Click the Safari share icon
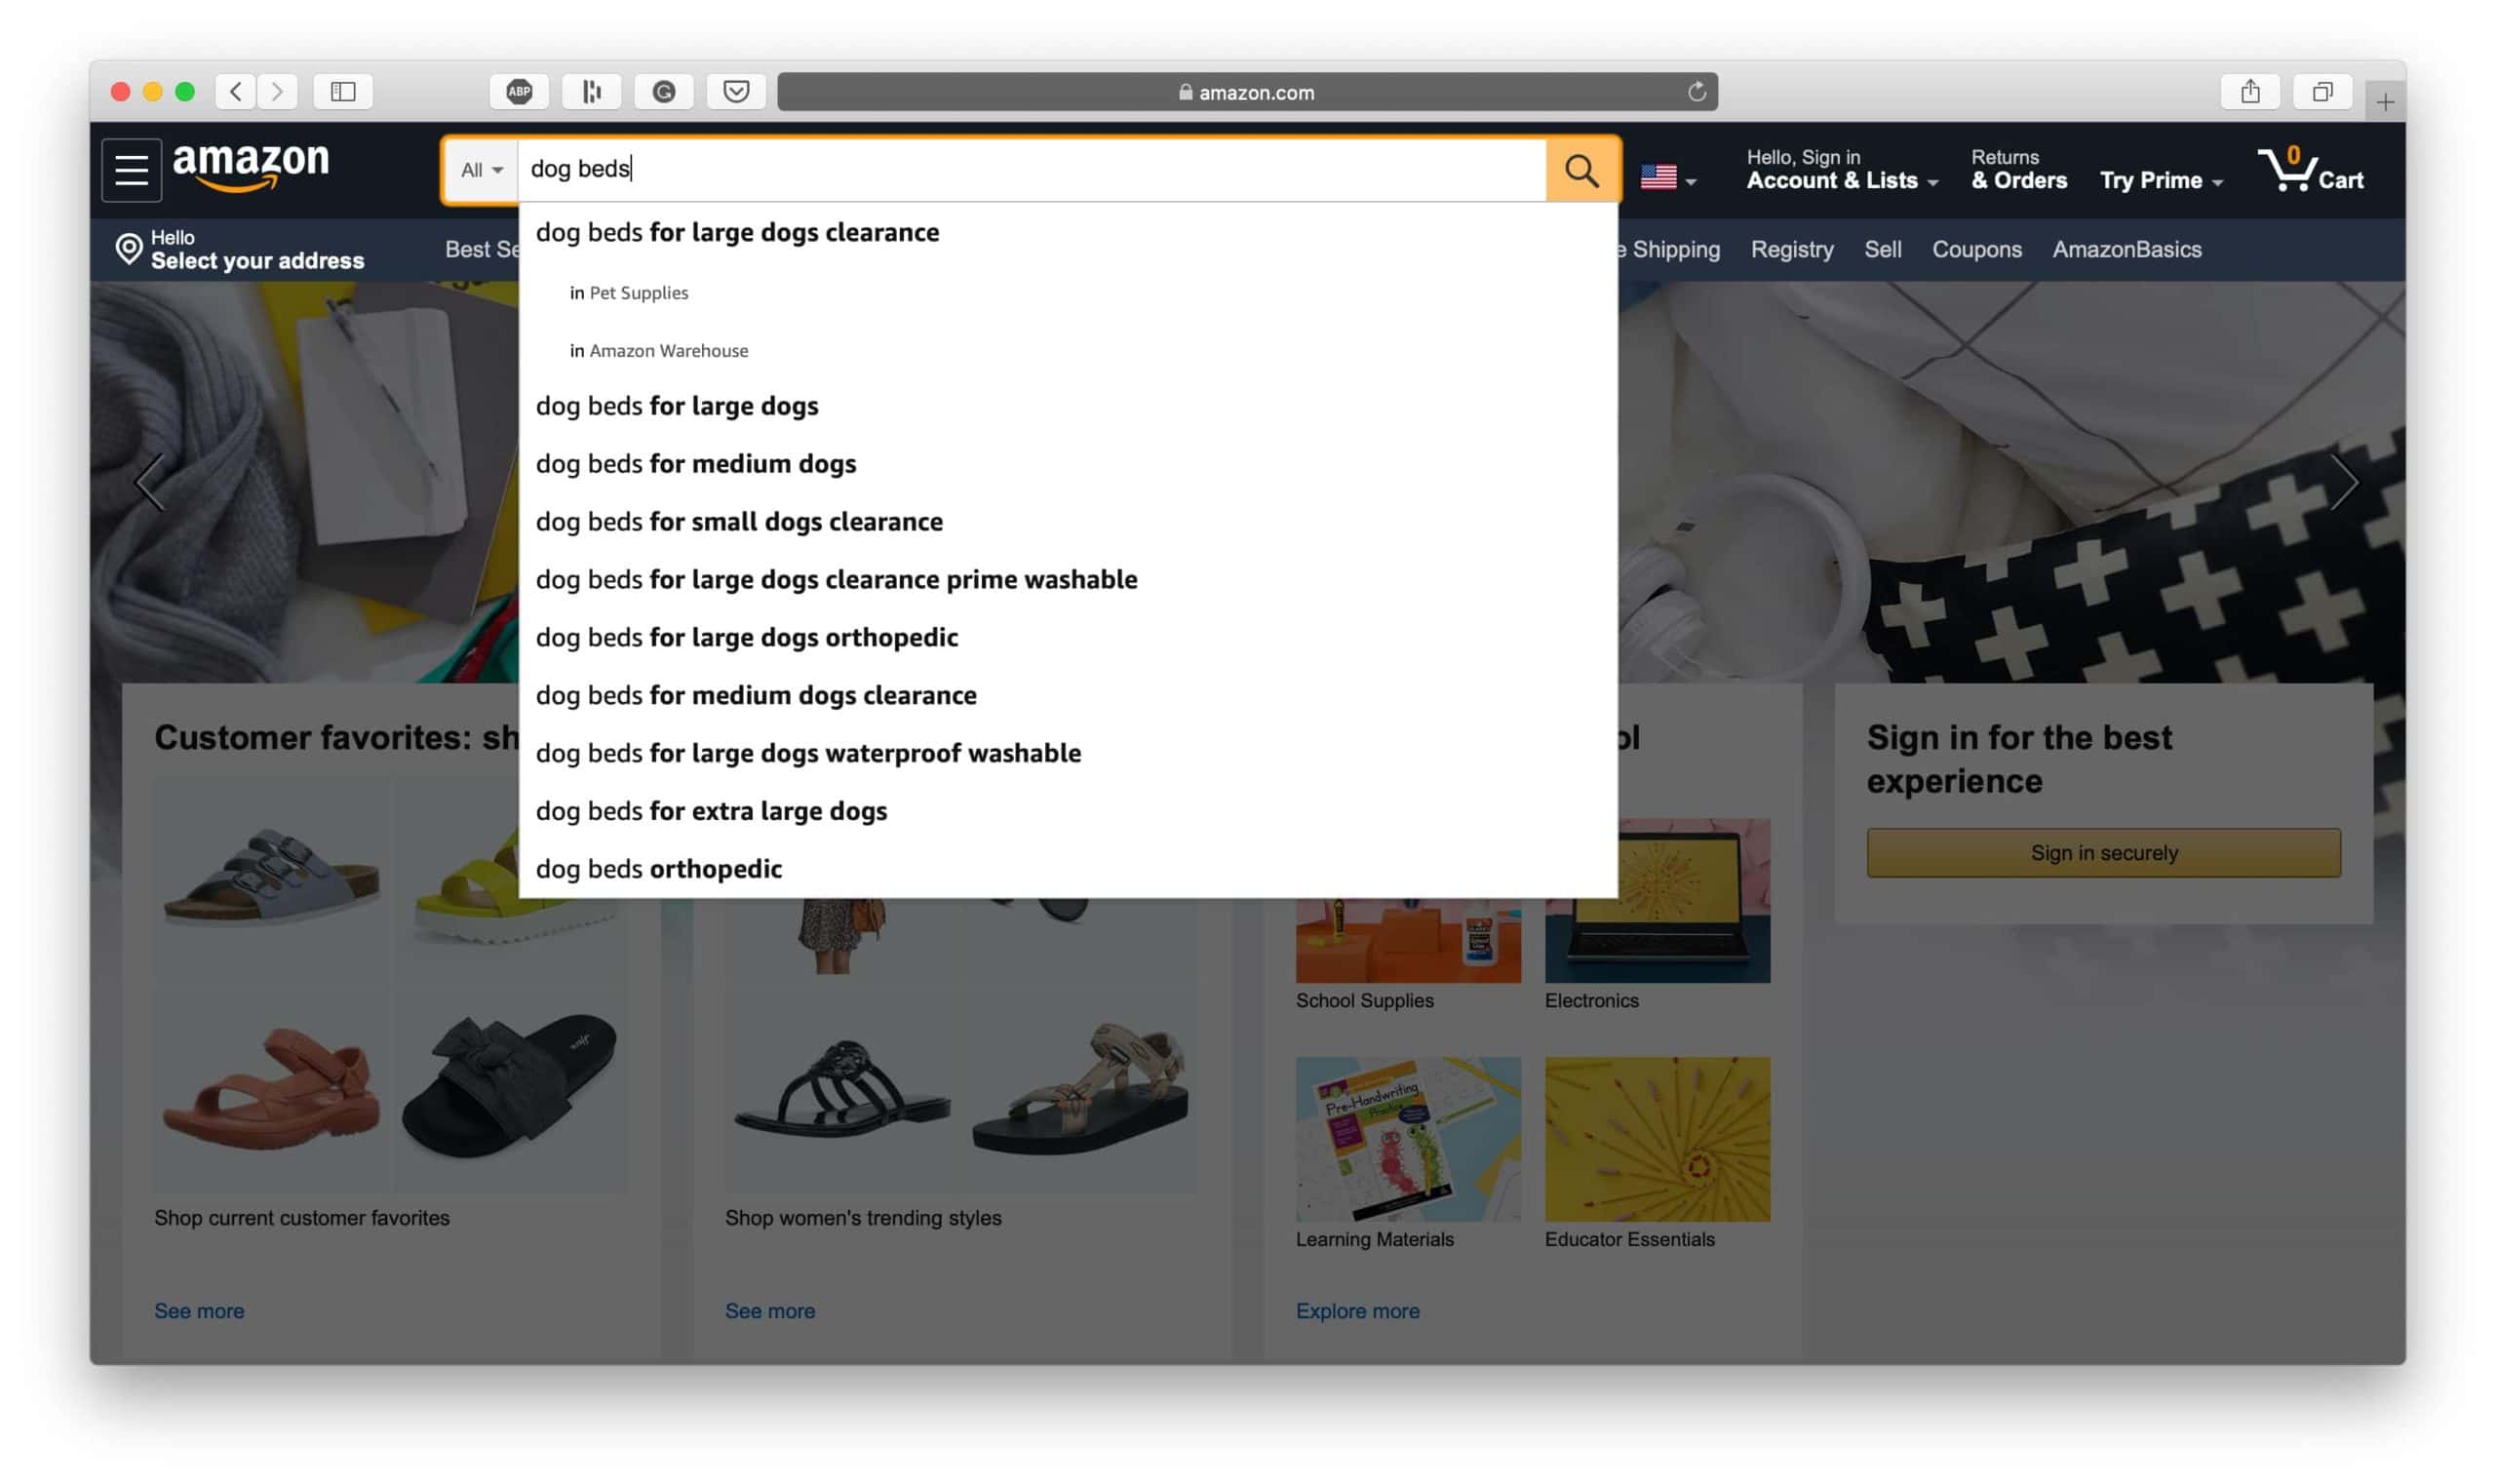The width and height of the screenshot is (2496, 1484). pos(2249,92)
